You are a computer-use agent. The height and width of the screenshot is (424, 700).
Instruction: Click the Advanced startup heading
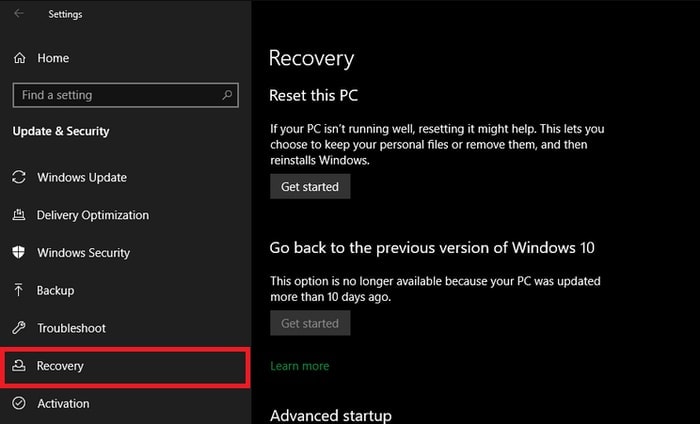click(330, 415)
